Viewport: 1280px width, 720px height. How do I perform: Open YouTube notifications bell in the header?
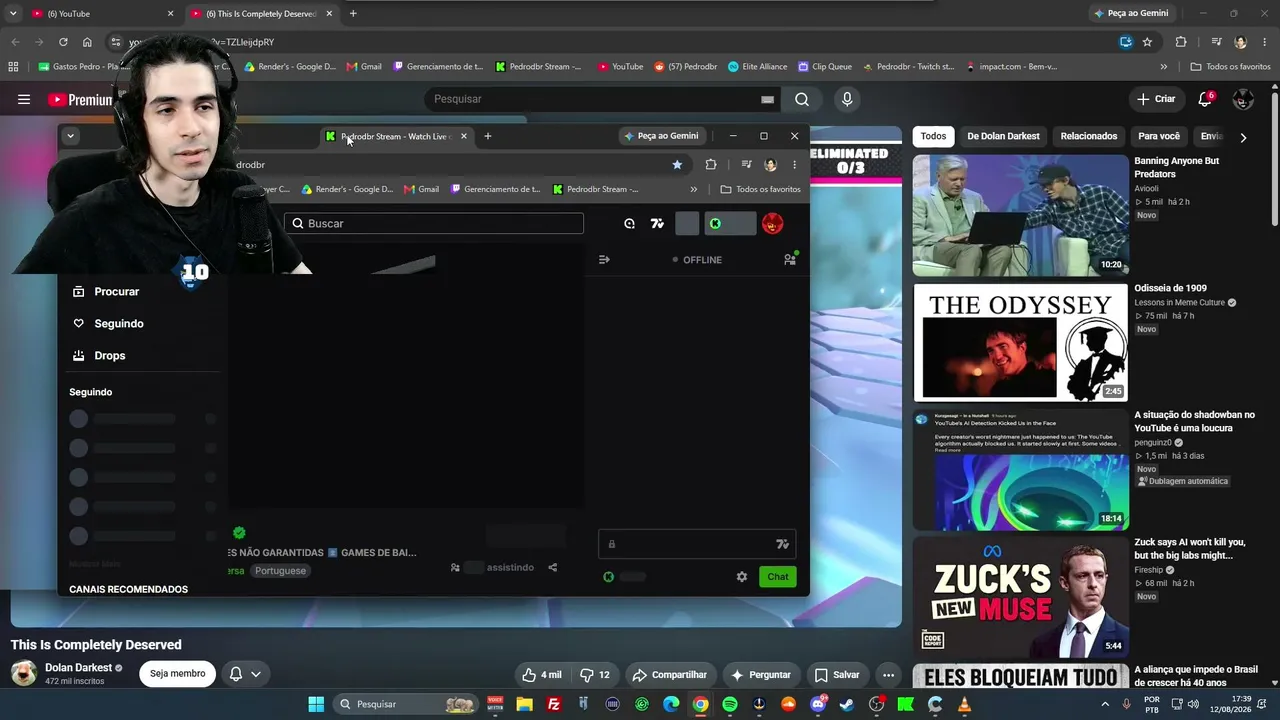[1206, 99]
